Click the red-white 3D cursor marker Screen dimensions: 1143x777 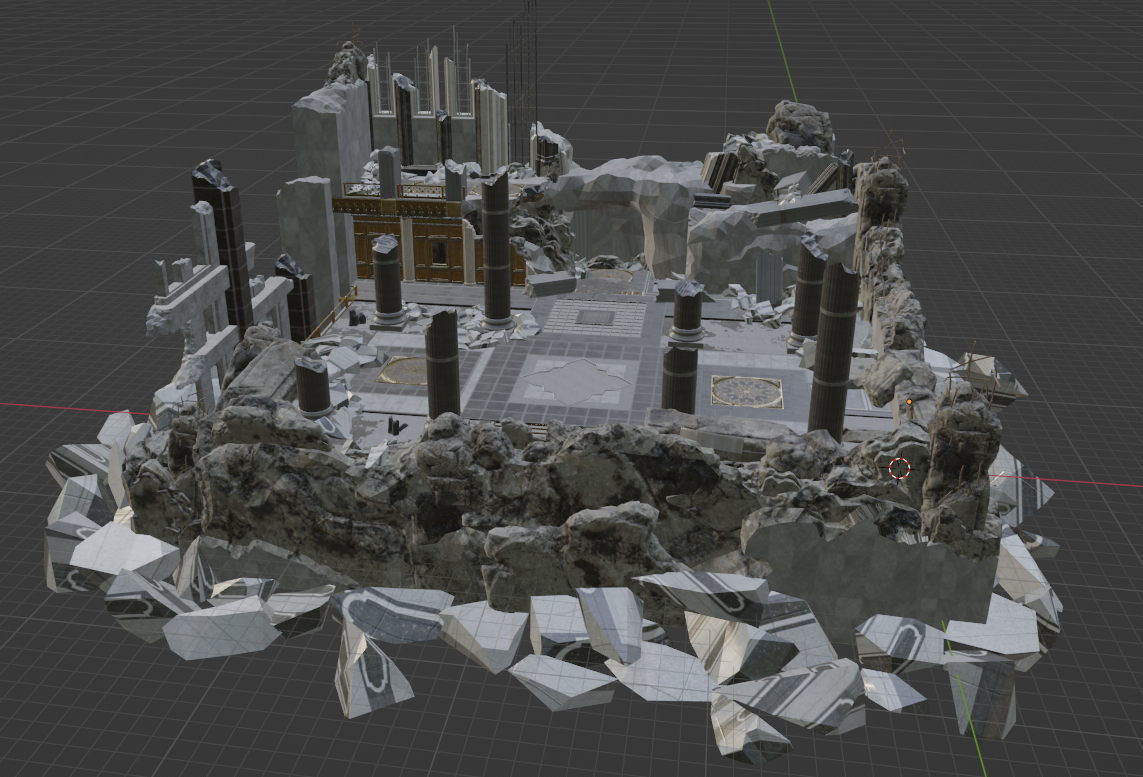coord(897,466)
